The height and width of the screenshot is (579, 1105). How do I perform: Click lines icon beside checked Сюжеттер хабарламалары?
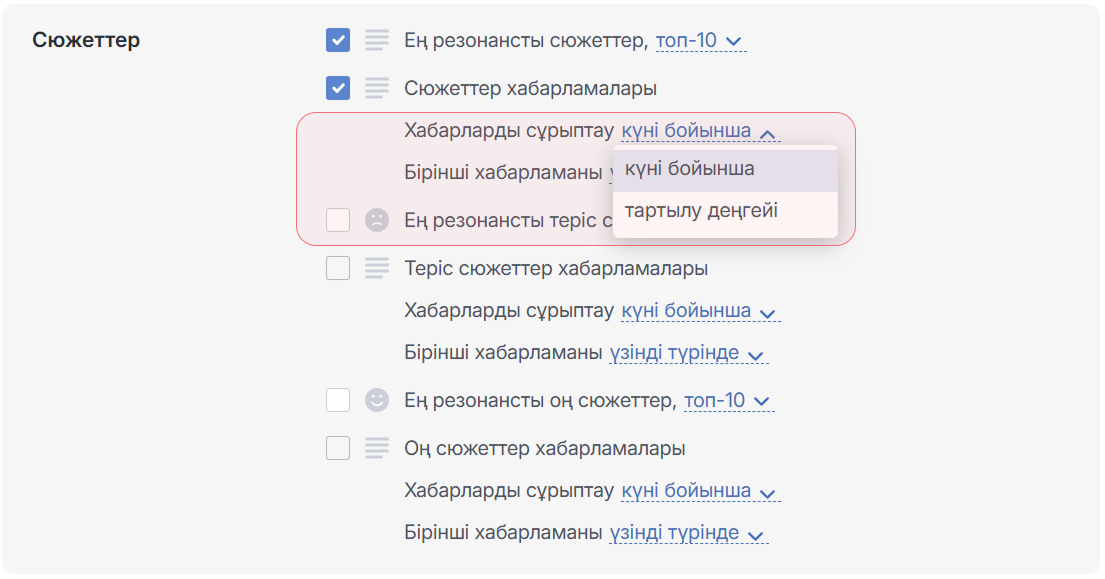point(376,88)
